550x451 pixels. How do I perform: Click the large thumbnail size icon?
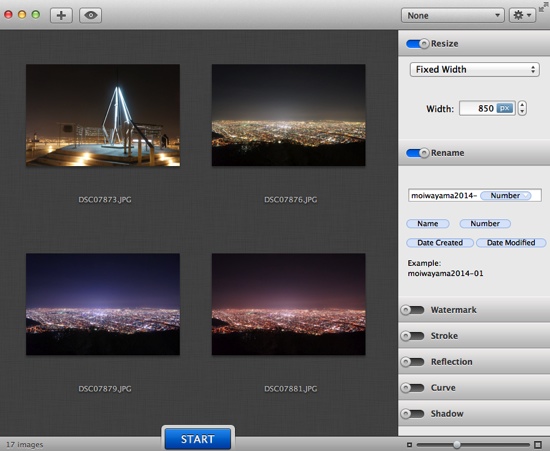(x=538, y=445)
